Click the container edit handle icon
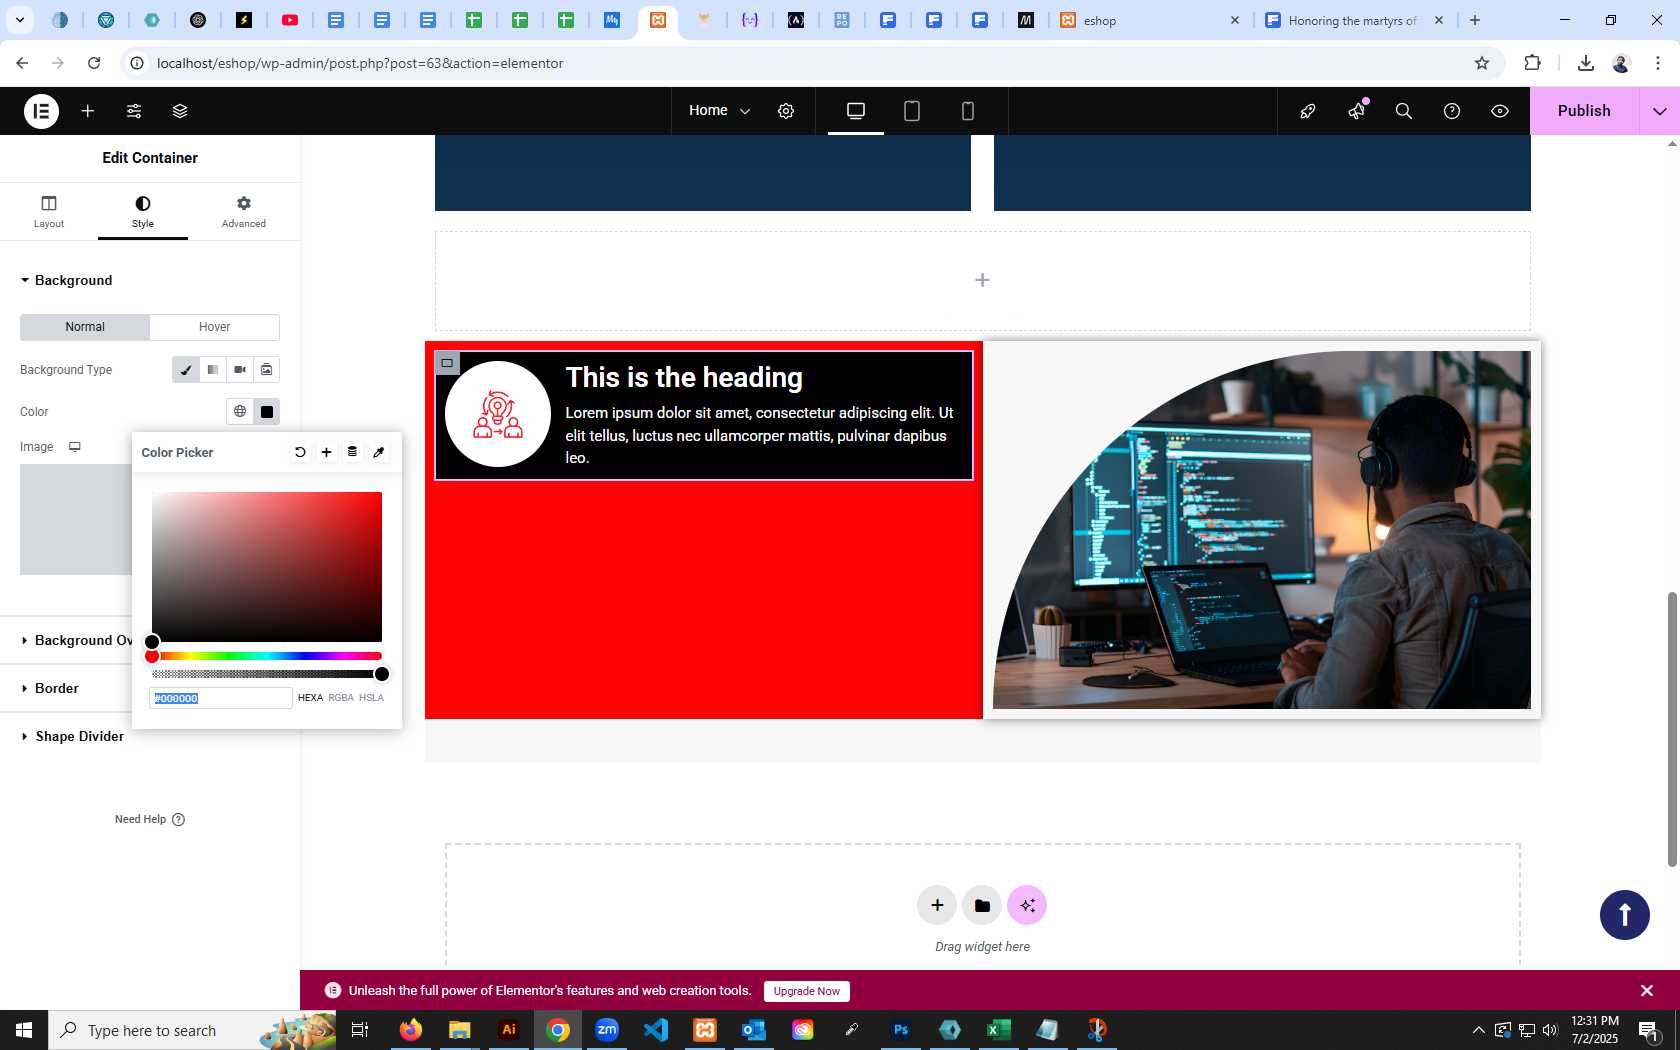This screenshot has width=1680, height=1050. (x=447, y=363)
